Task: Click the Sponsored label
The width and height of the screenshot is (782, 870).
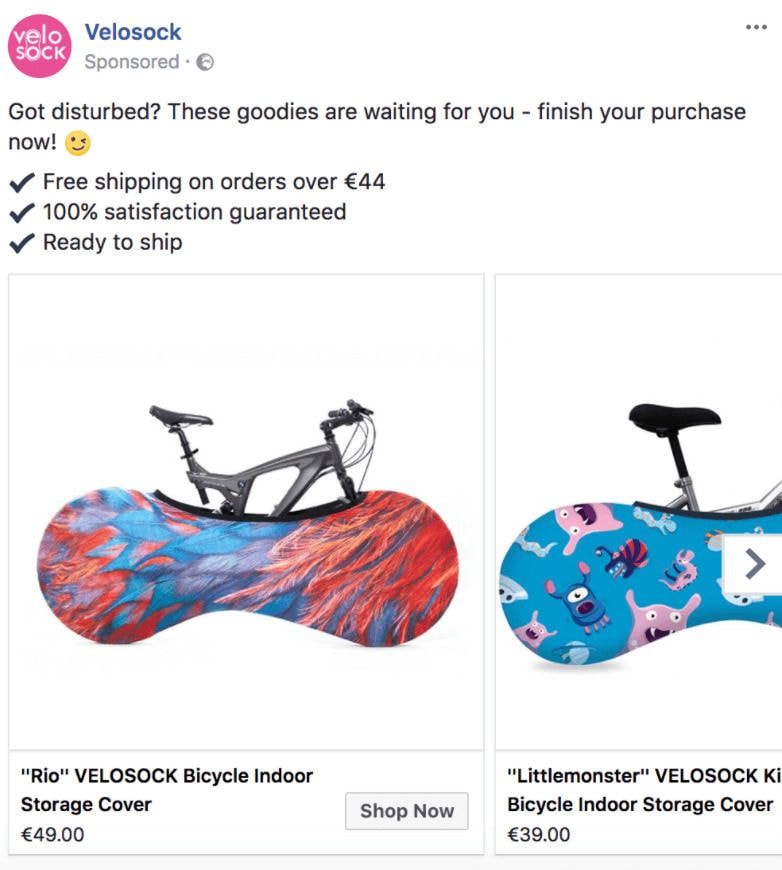Action: pos(132,62)
